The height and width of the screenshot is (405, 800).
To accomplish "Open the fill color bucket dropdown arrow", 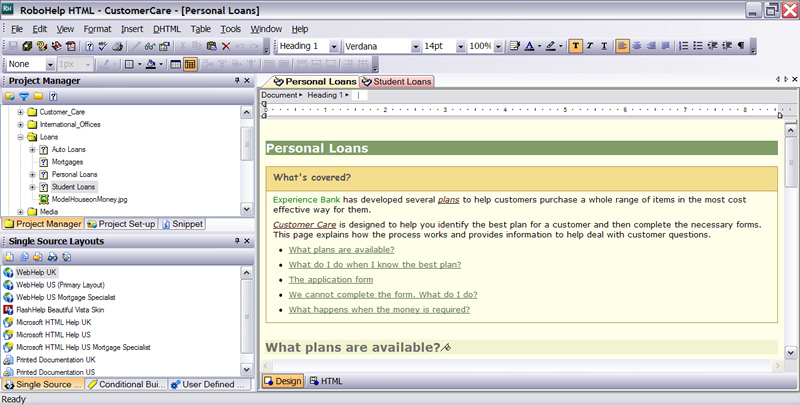I will (161, 64).
